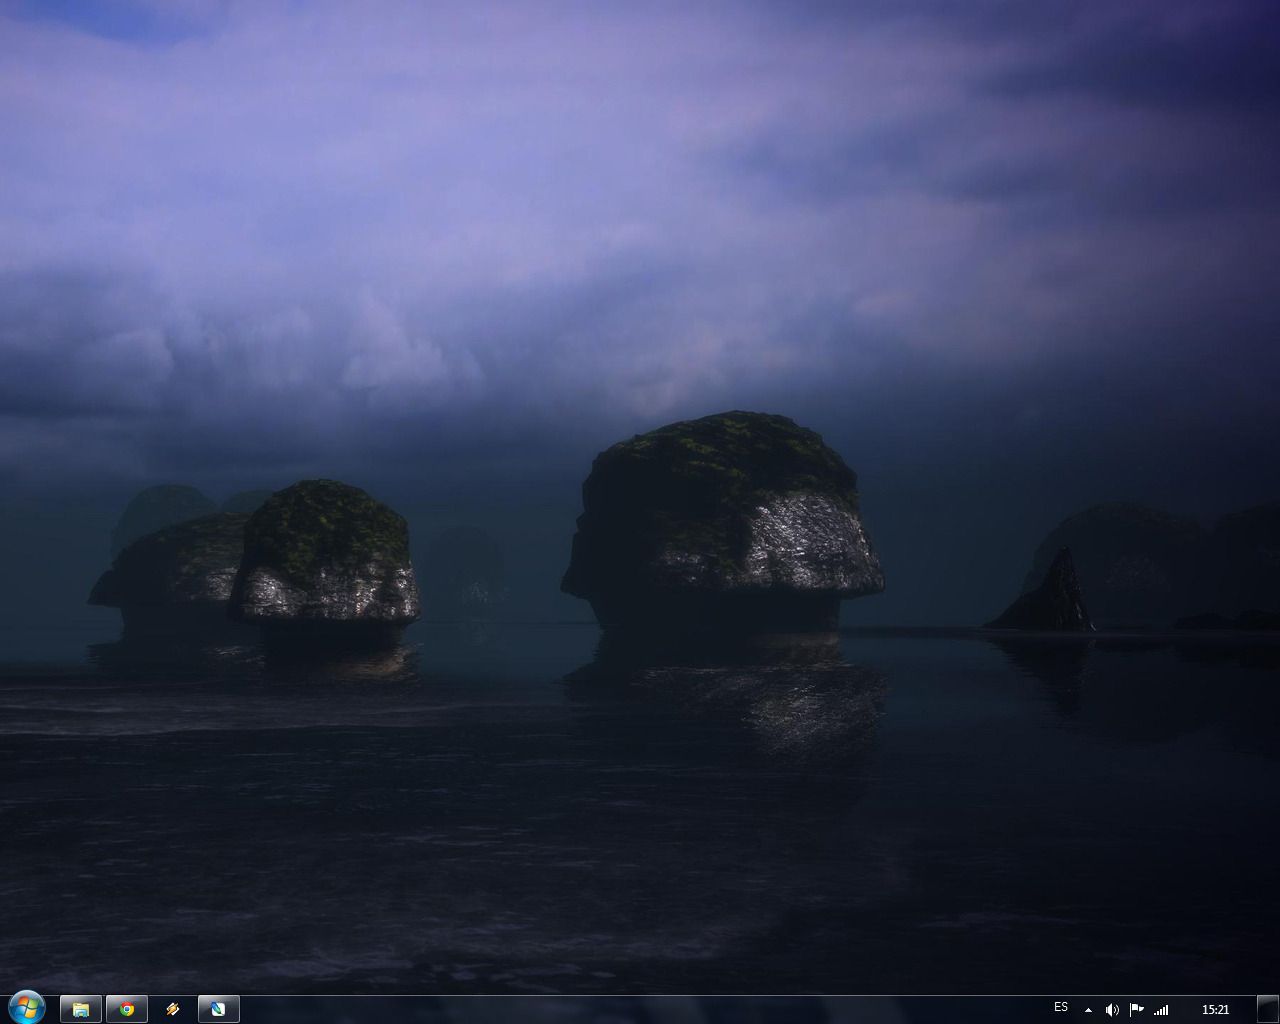This screenshot has width=1280, height=1024.
Task: Open the blue feather app on taskbar
Action: point(219,1009)
